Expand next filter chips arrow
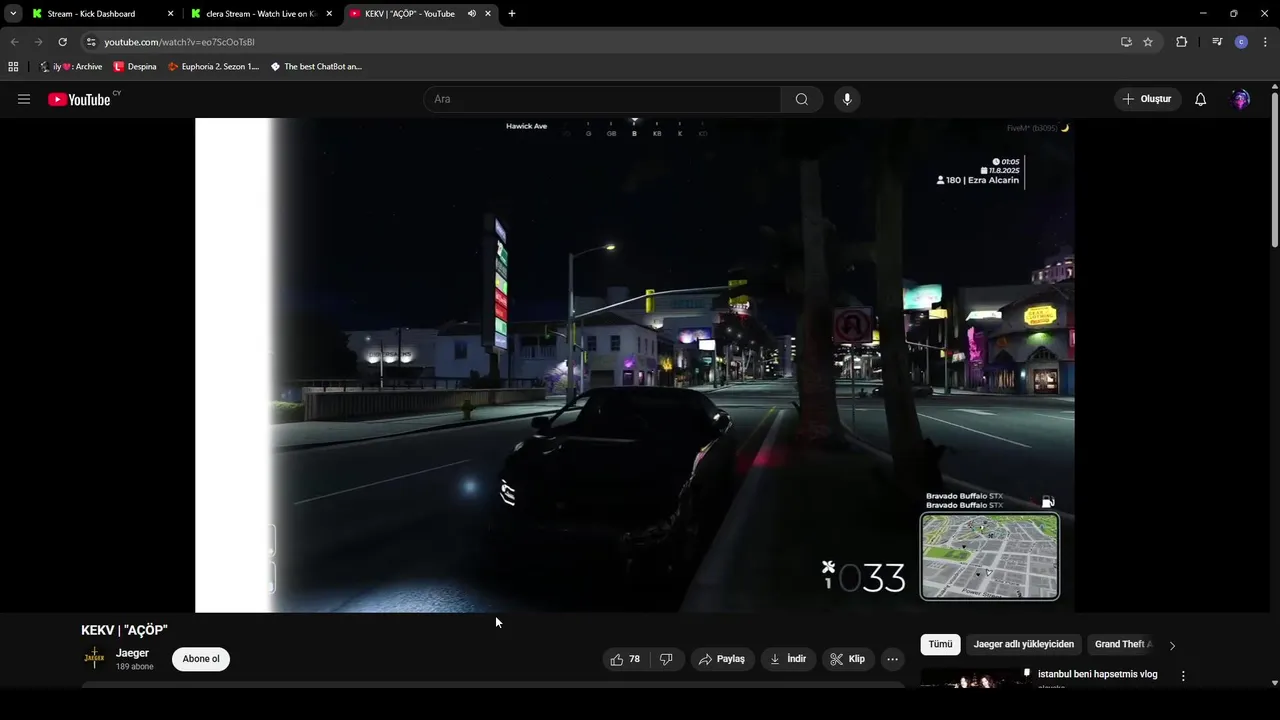 pyautogui.click(x=1172, y=645)
